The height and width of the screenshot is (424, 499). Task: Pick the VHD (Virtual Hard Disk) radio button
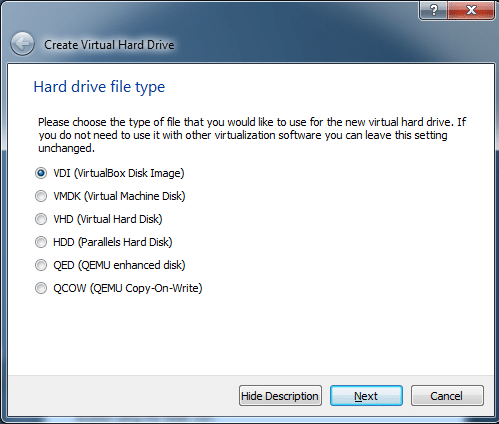coord(41,219)
